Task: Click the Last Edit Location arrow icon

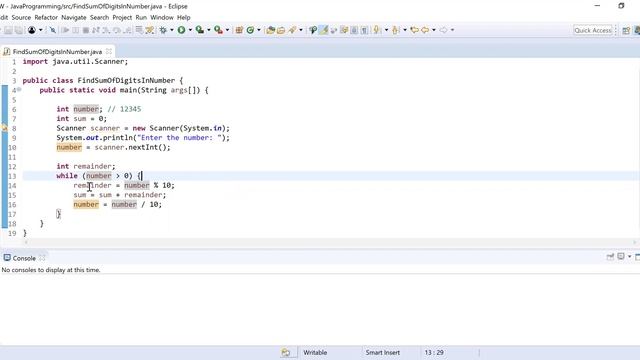Action: tap(414, 30)
